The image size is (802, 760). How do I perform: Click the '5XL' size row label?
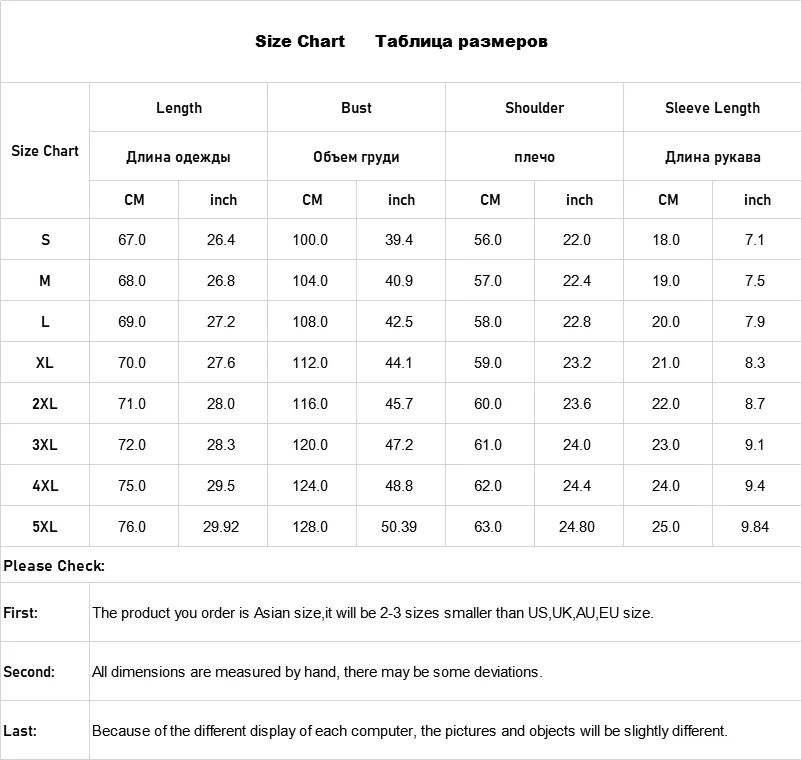45,526
